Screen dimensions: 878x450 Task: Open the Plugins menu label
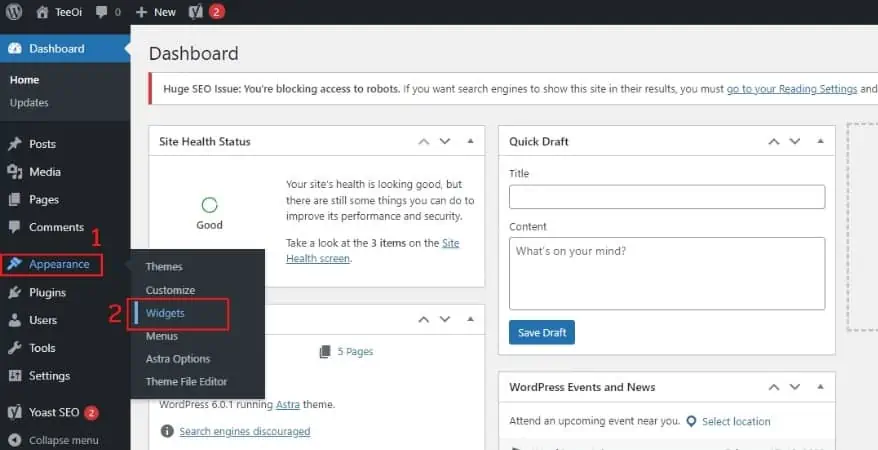click(47, 293)
